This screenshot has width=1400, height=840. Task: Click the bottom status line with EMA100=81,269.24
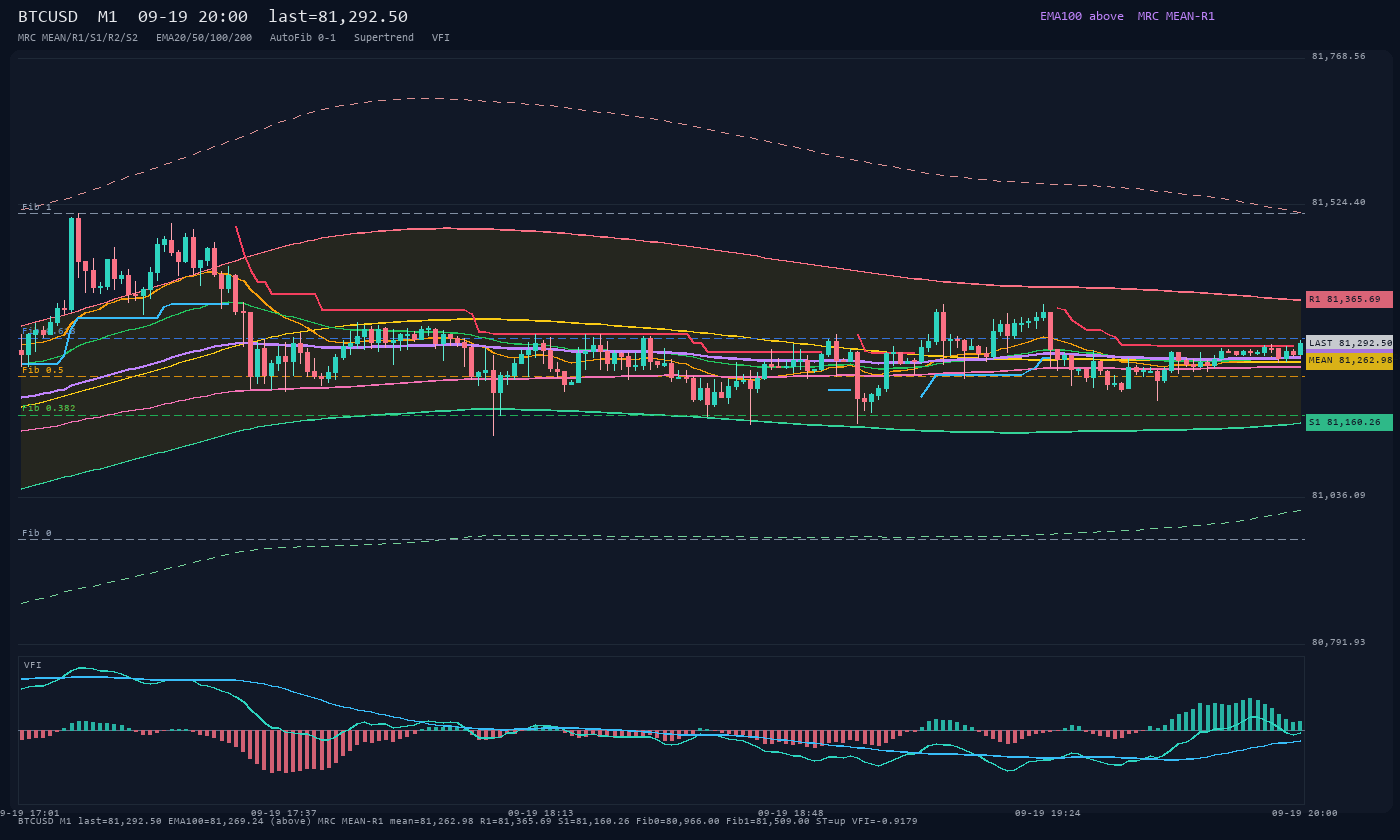coord(468,821)
